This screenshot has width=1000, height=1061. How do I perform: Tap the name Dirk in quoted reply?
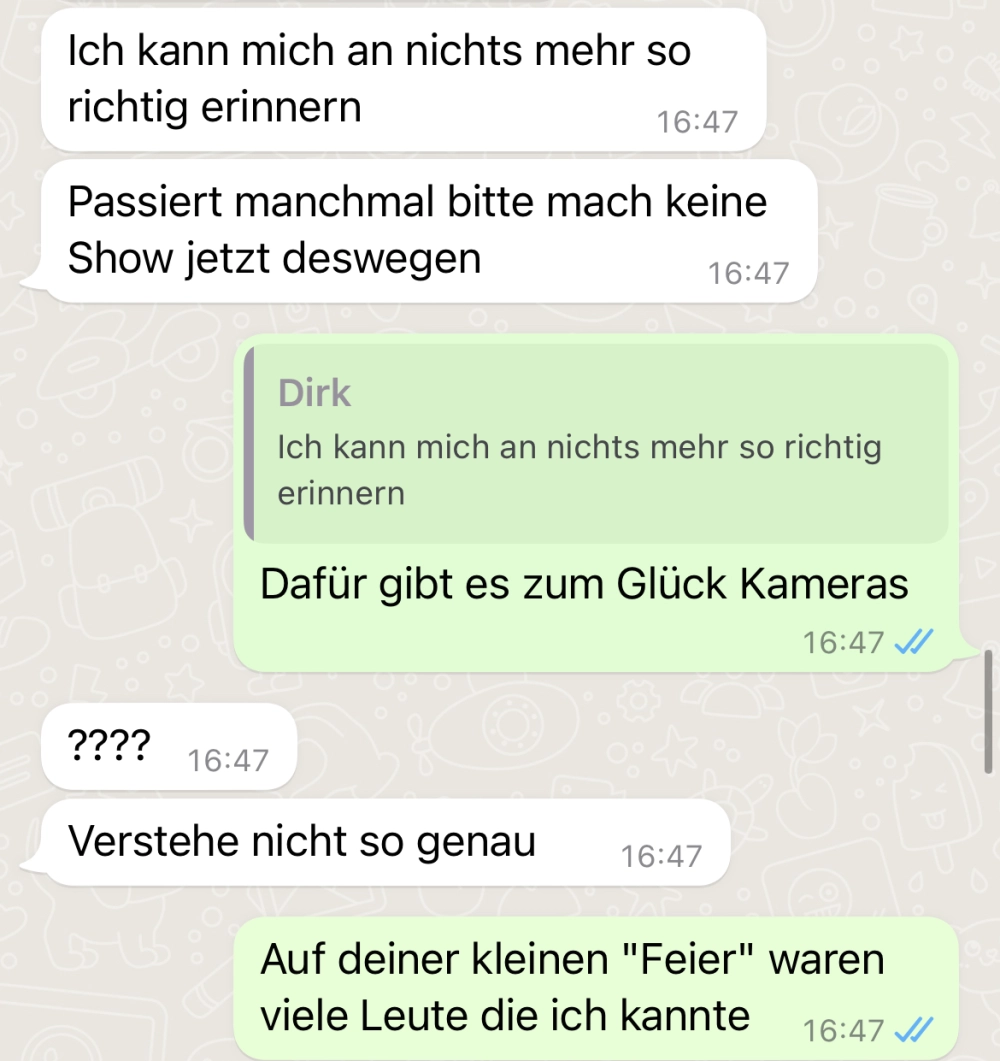click(x=315, y=393)
